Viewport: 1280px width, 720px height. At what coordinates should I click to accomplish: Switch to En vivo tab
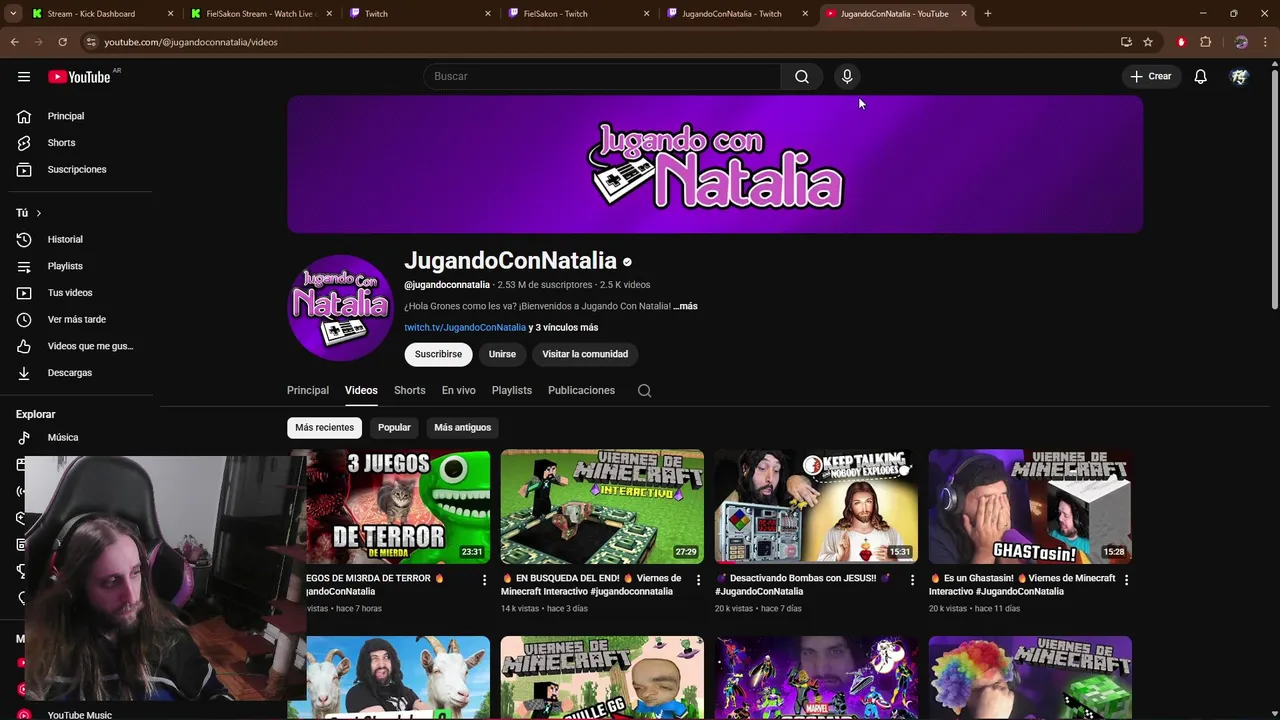459,390
